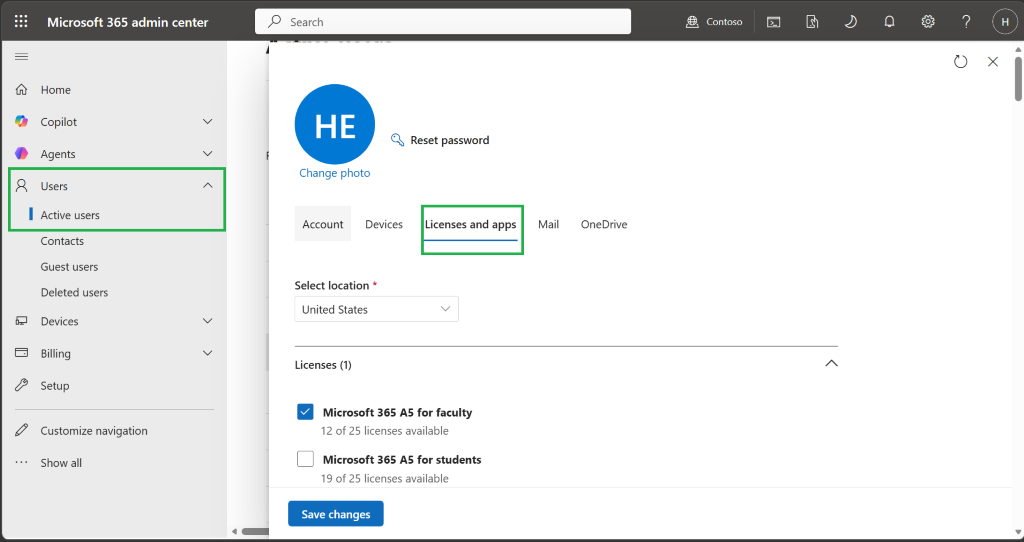Click the Users person icon

(22, 186)
